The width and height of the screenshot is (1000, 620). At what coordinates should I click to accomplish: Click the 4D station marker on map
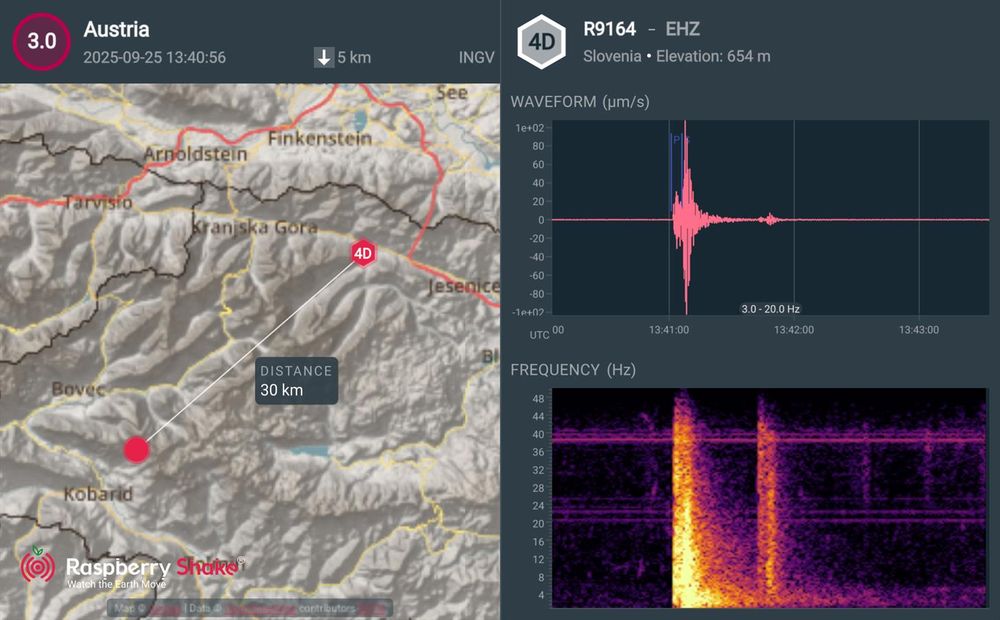point(363,254)
